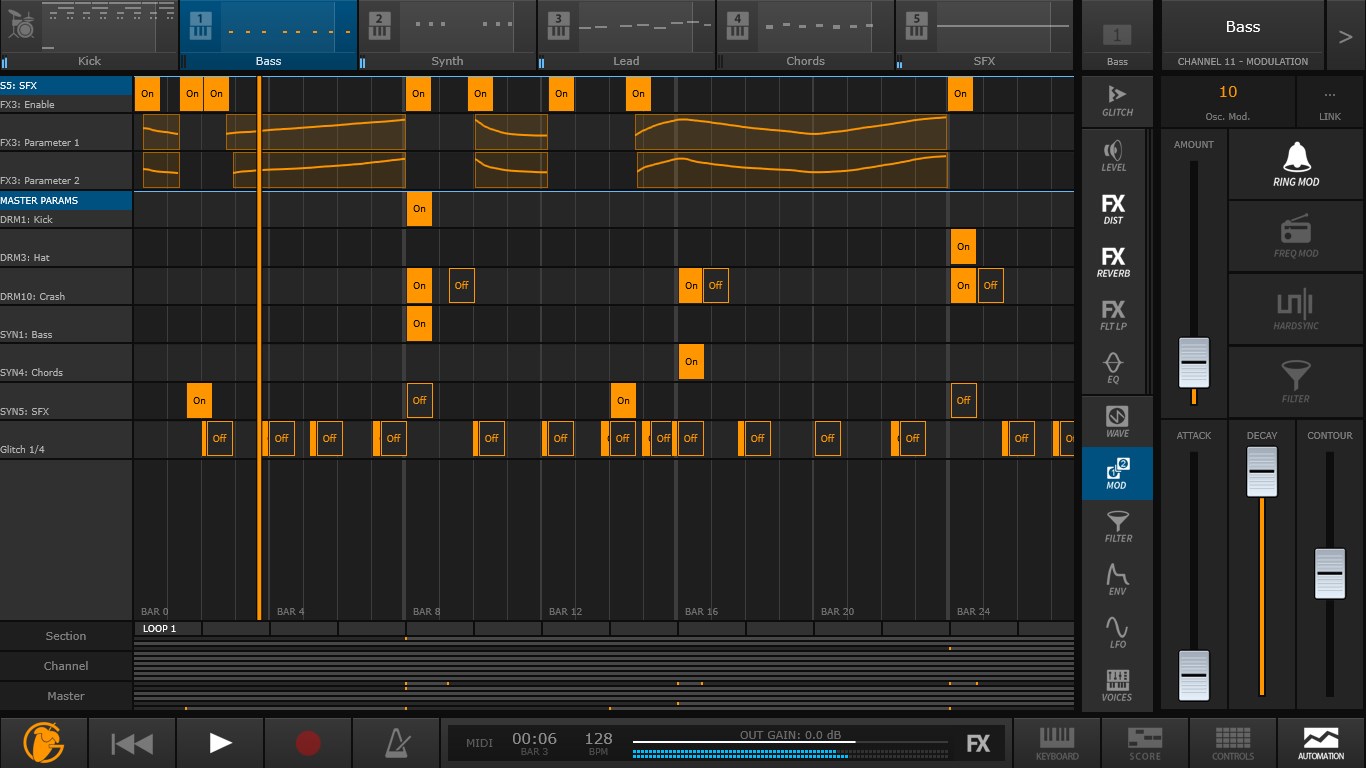
Task: Toggle master FX button in transport bar
Action: pyautogui.click(x=978, y=743)
